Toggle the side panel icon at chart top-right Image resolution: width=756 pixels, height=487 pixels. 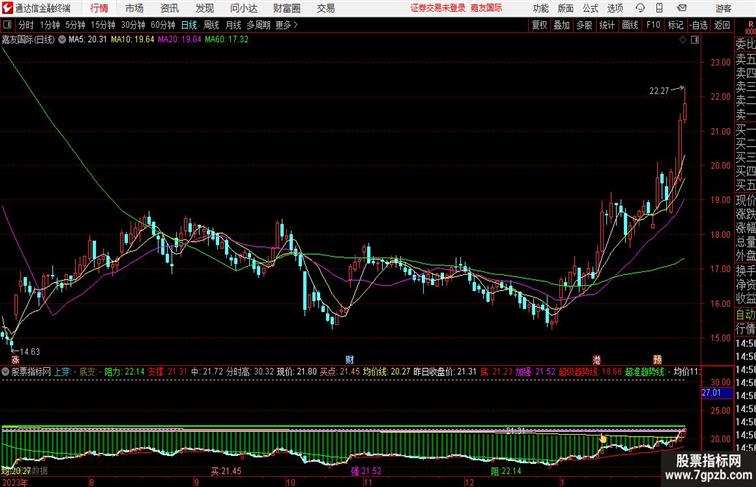click(695, 40)
